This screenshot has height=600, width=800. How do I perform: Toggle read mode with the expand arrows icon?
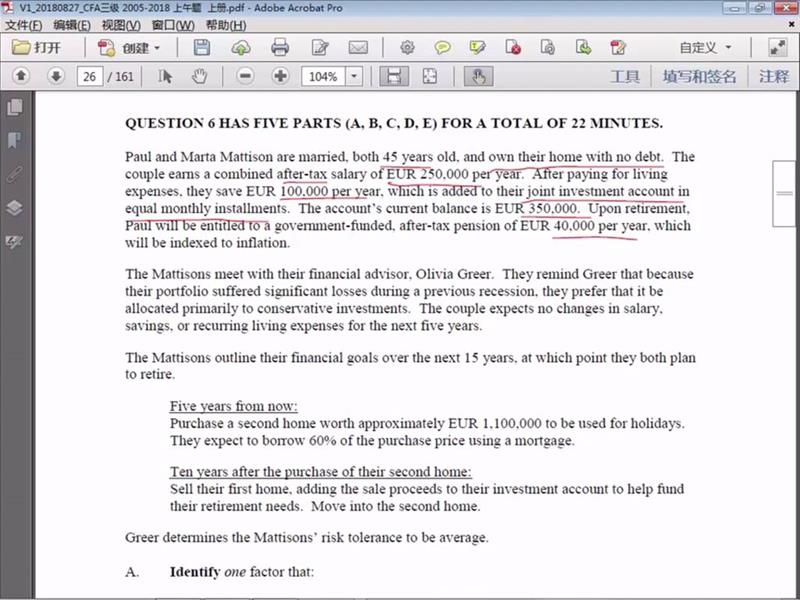pyautogui.click(x=778, y=48)
